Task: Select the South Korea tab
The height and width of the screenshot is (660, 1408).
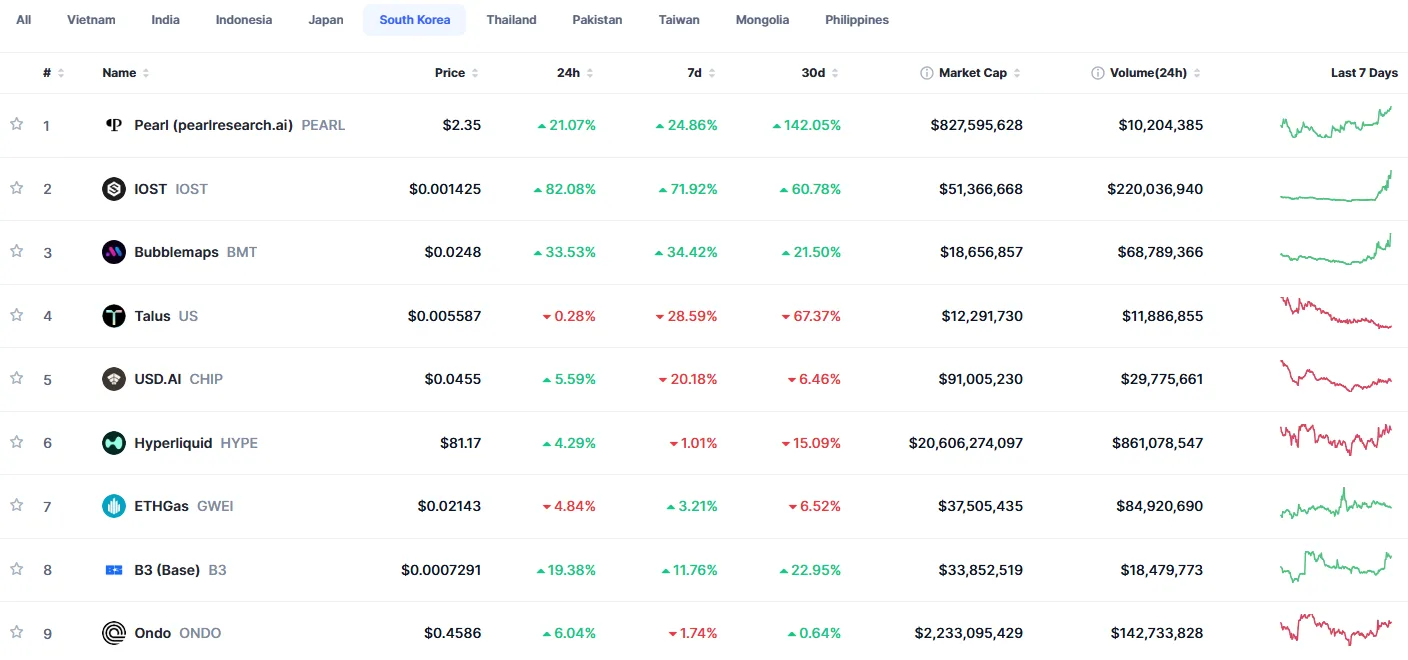Action: (x=415, y=20)
